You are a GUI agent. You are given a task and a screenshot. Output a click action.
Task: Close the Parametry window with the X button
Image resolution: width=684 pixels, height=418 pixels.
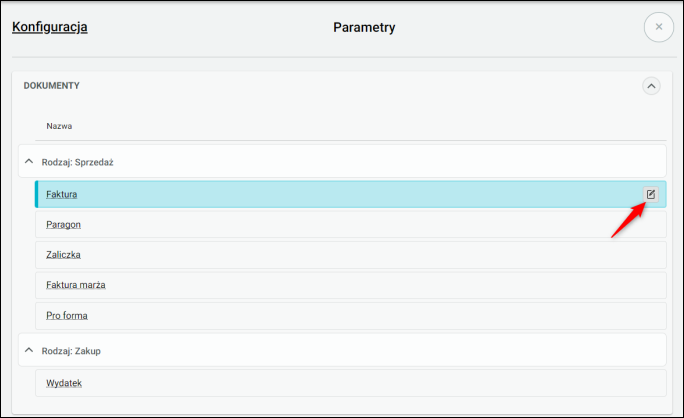(658, 27)
